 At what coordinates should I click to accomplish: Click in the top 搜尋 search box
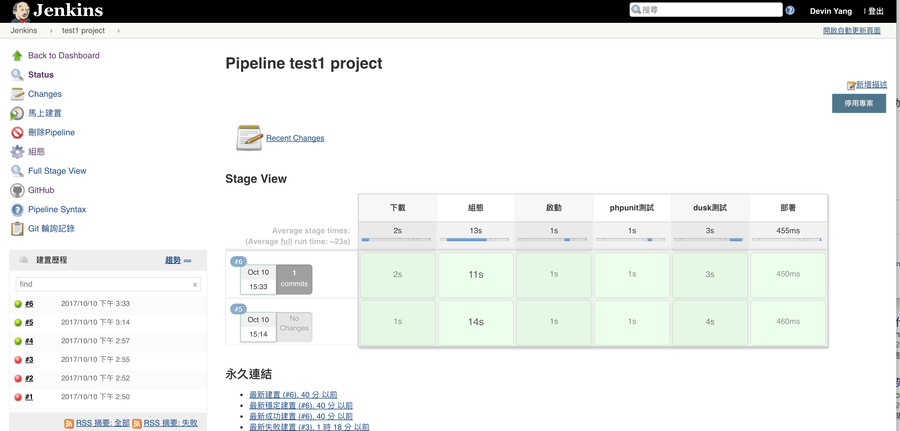click(706, 10)
